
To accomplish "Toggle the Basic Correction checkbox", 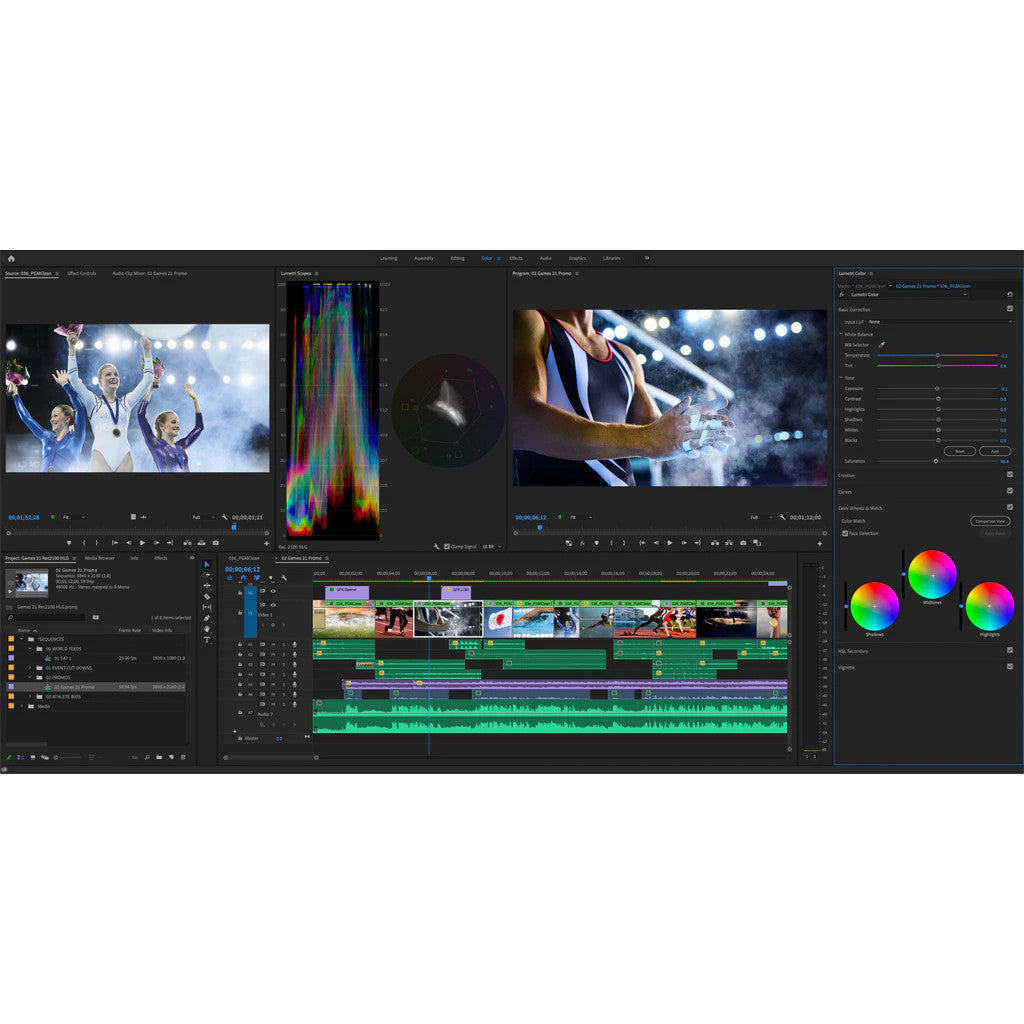I will tap(1010, 309).
